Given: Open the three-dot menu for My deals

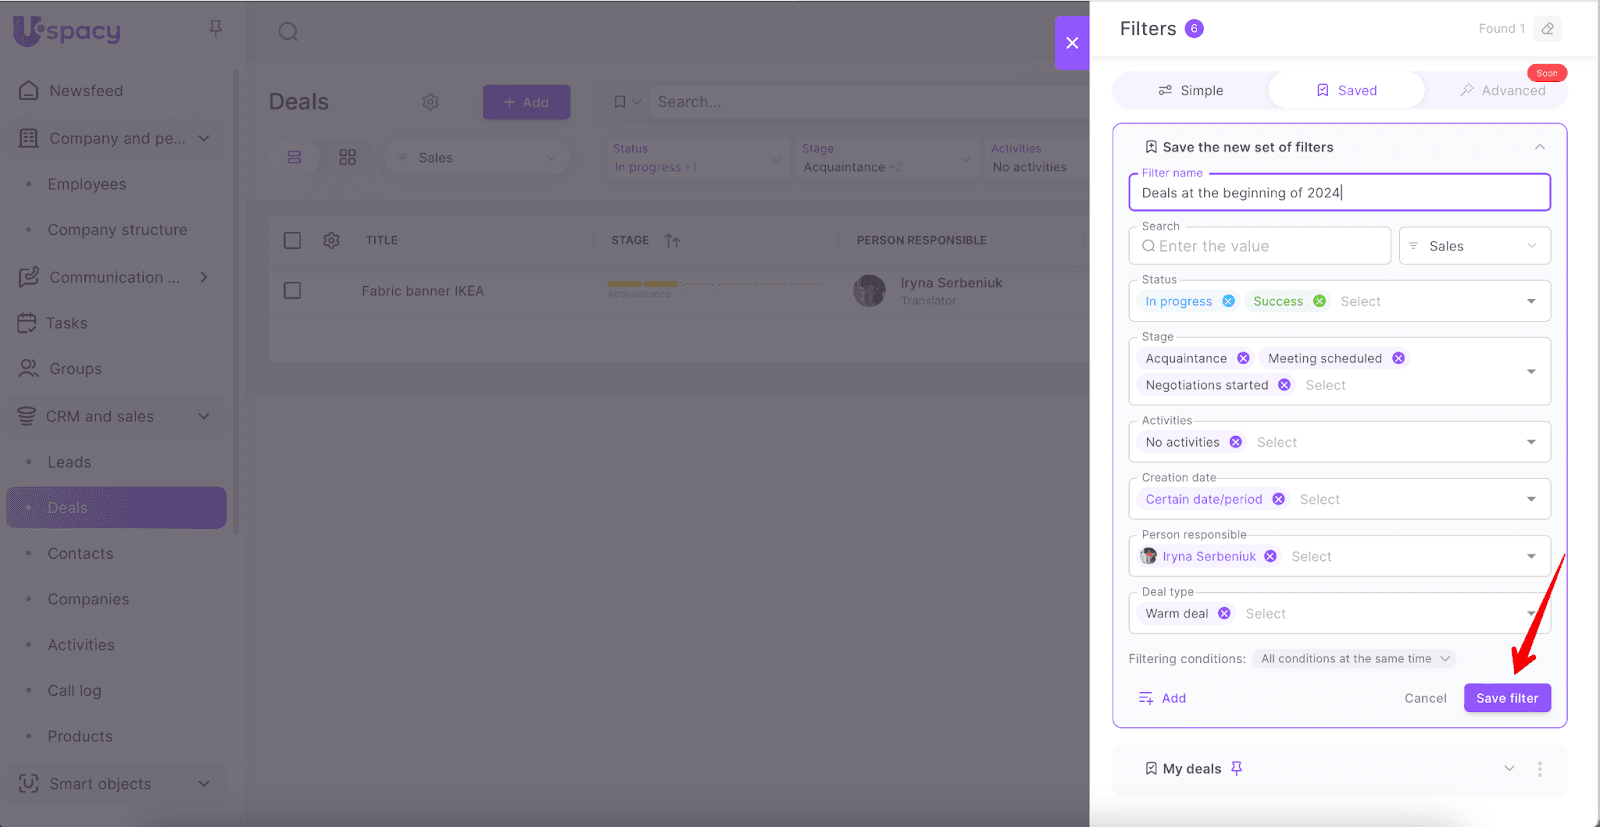Looking at the screenshot, I should pos(1539,769).
